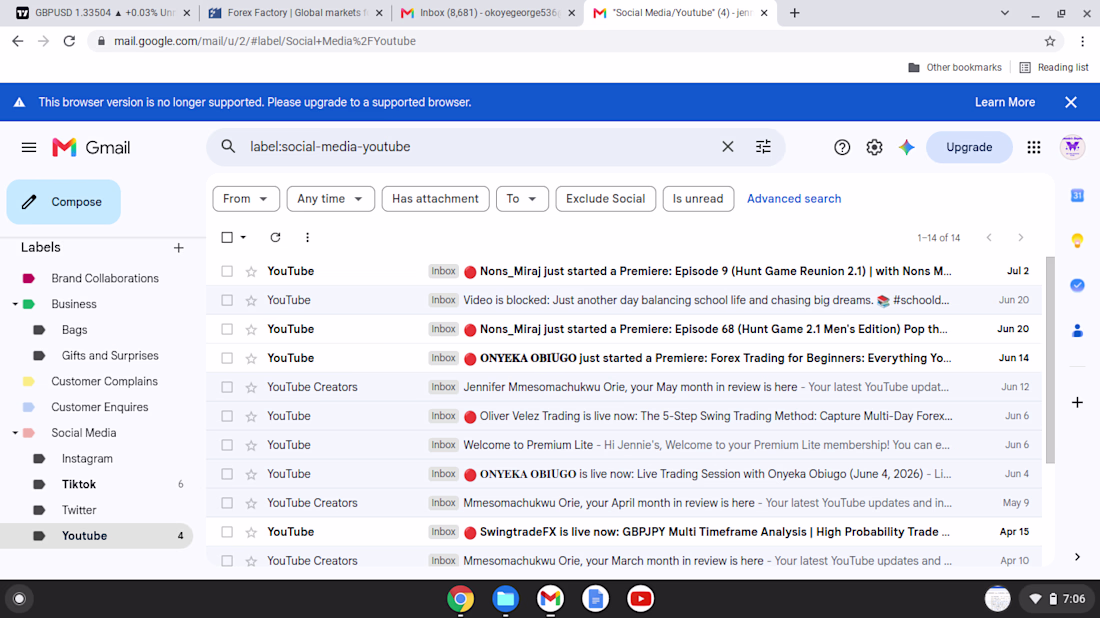Toggle the Is unread filter chip

697,199
